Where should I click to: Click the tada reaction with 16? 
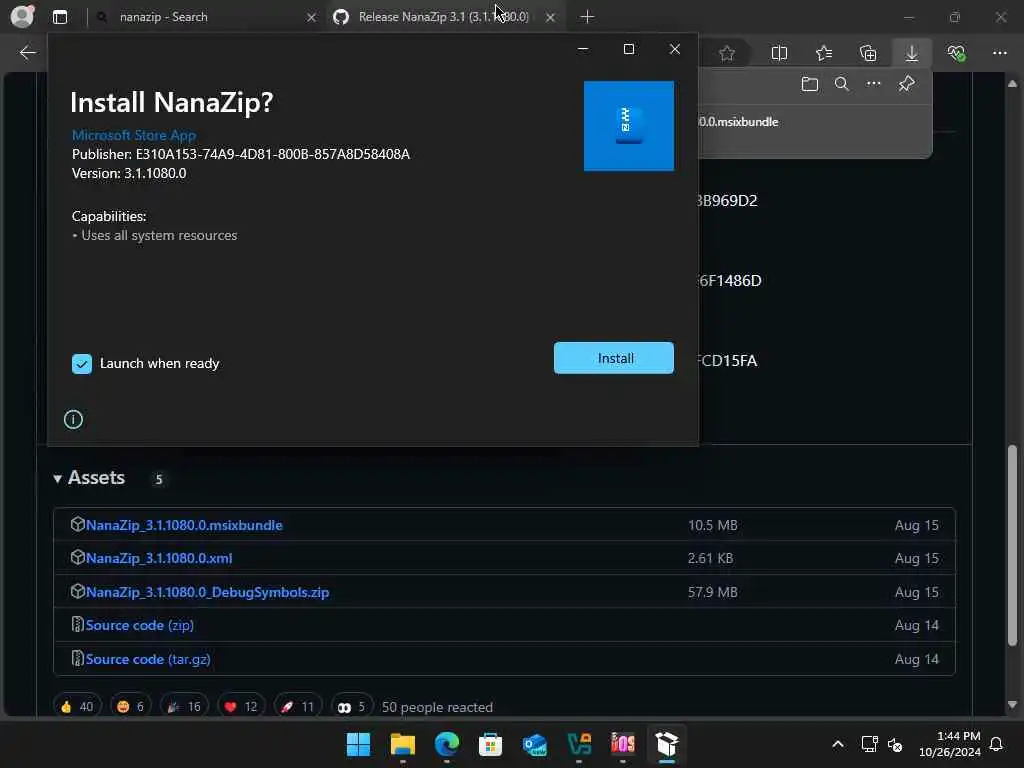pos(184,707)
